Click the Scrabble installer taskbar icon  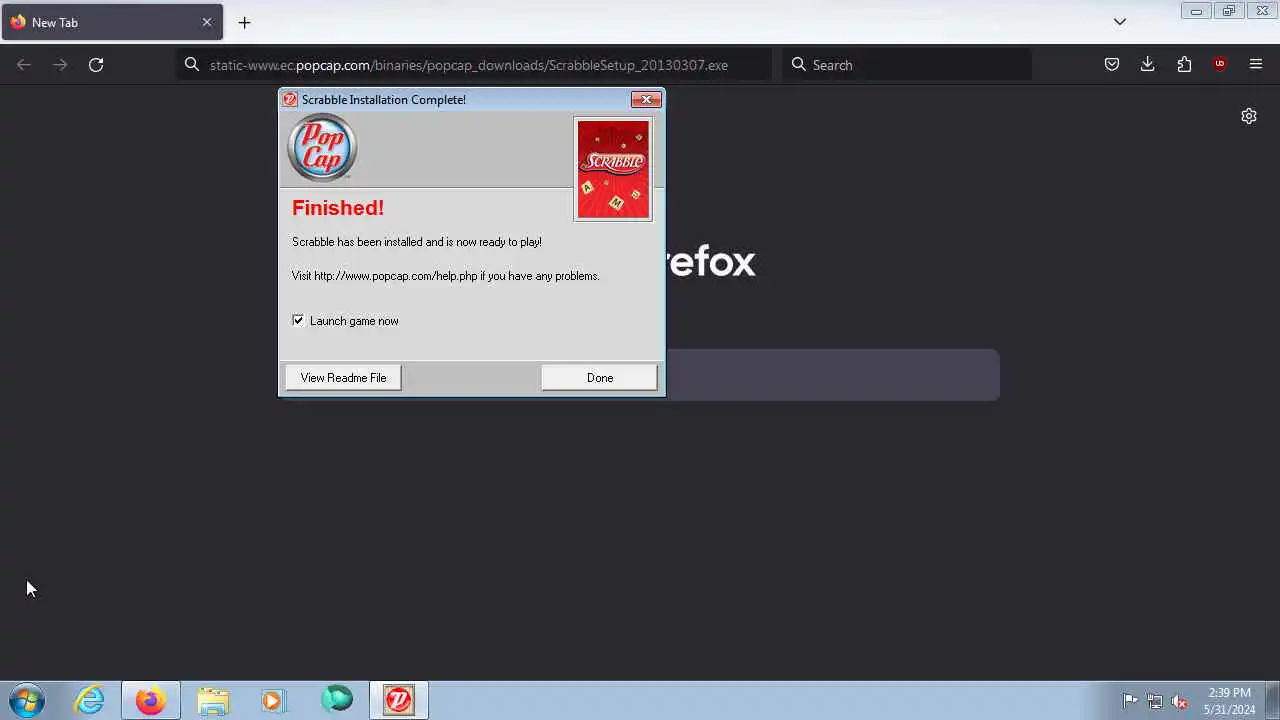(399, 701)
